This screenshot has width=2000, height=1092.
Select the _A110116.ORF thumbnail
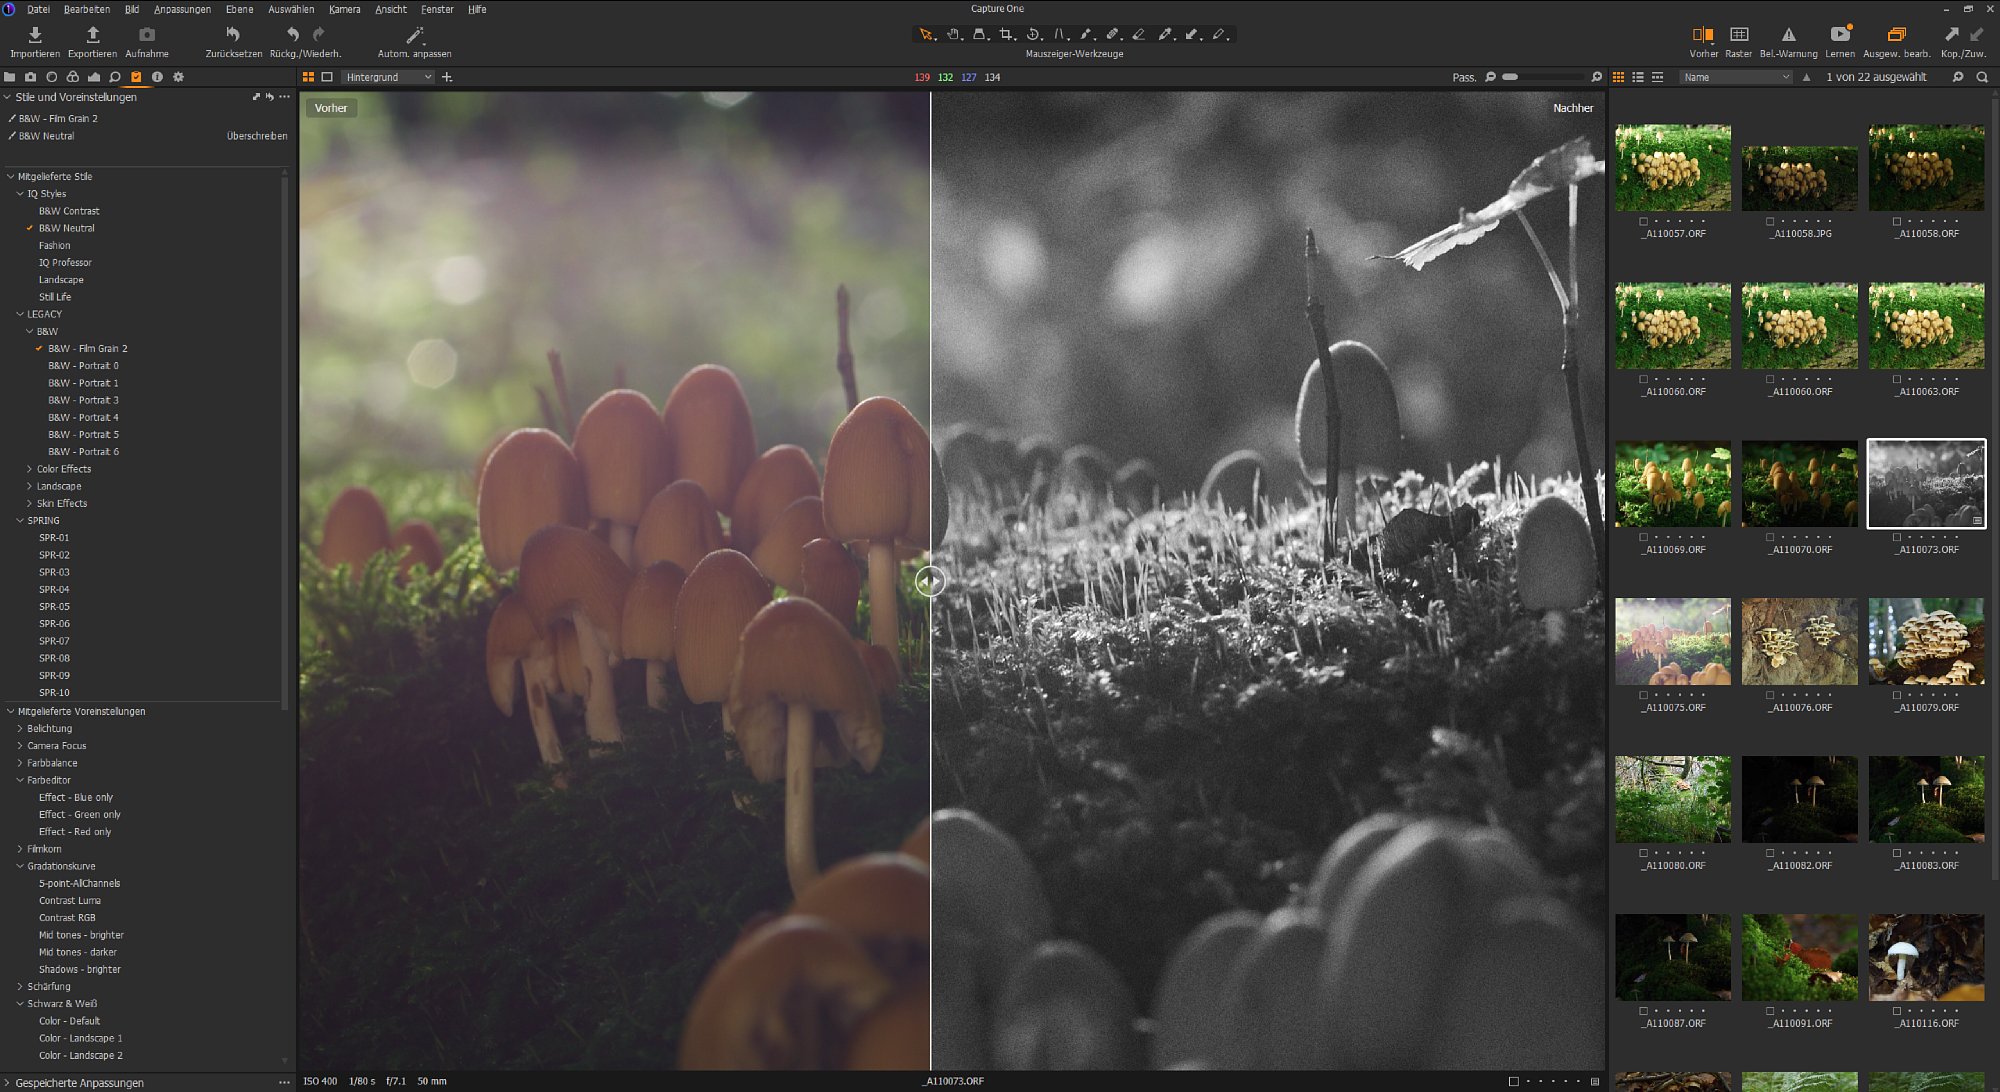1926,958
